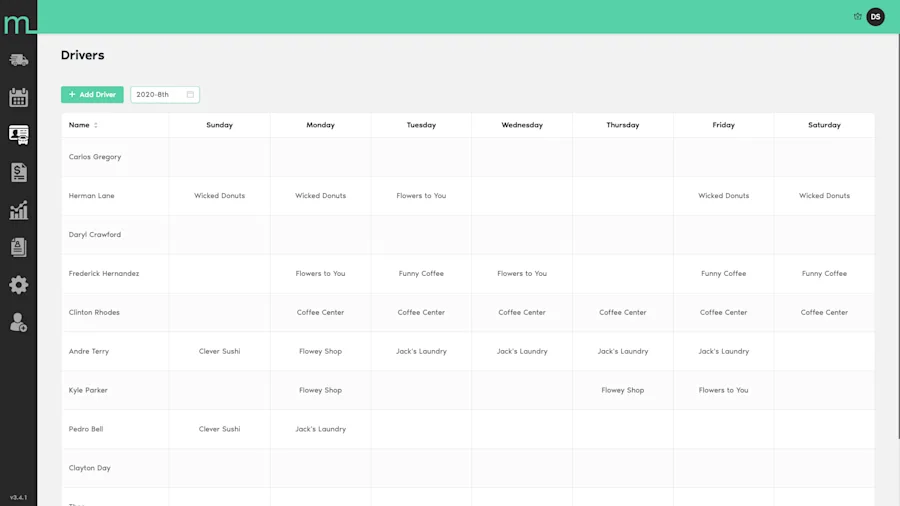Image resolution: width=900 pixels, height=506 pixels.
Task: Click Clinton Rhodes' Thursday Coffee Center cell
Action: point(623,313)
